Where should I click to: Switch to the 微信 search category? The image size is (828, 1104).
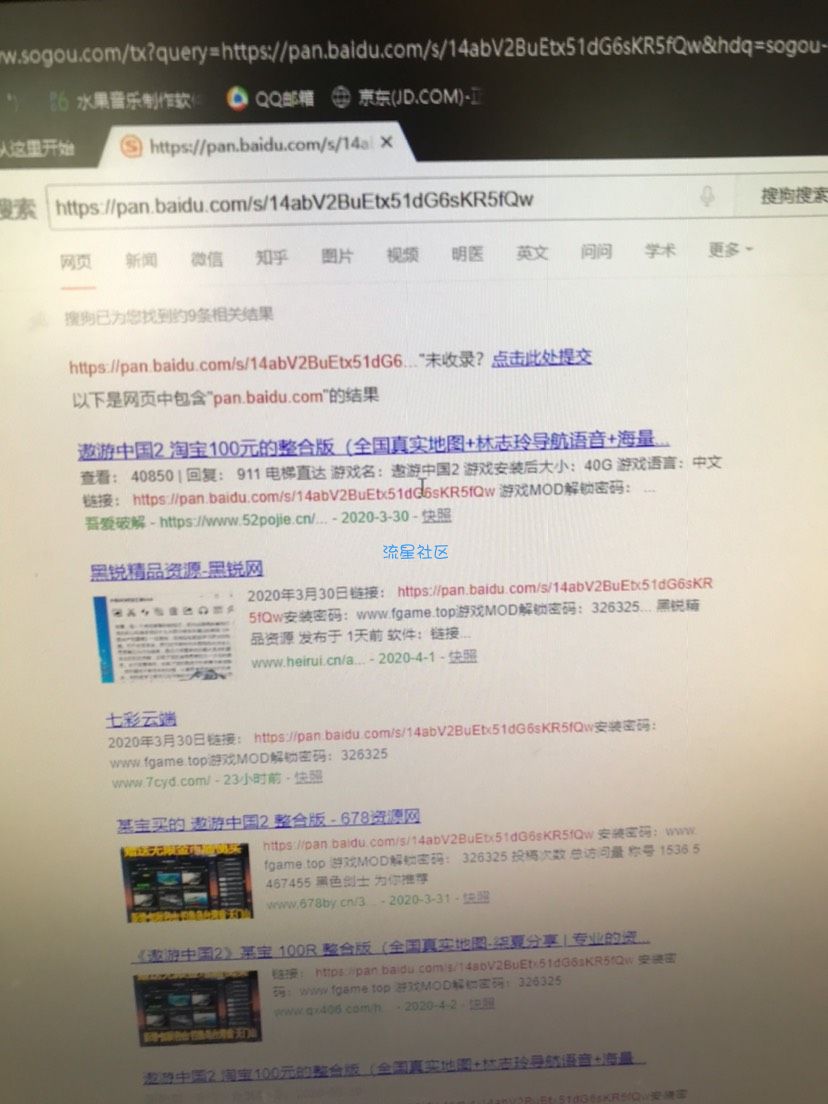206,259
